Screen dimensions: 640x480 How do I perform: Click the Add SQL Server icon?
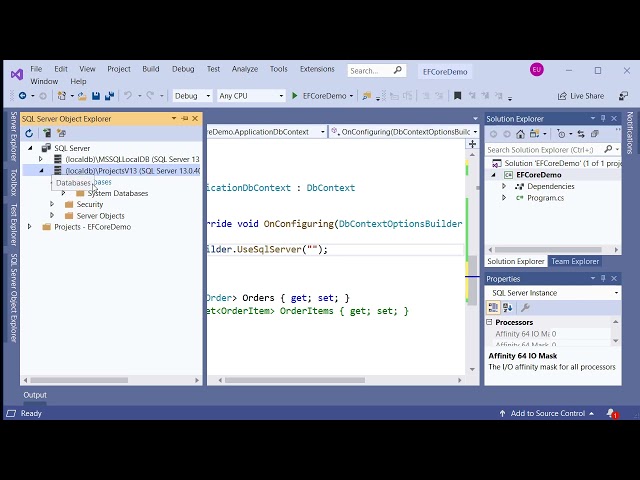point(47,133)
